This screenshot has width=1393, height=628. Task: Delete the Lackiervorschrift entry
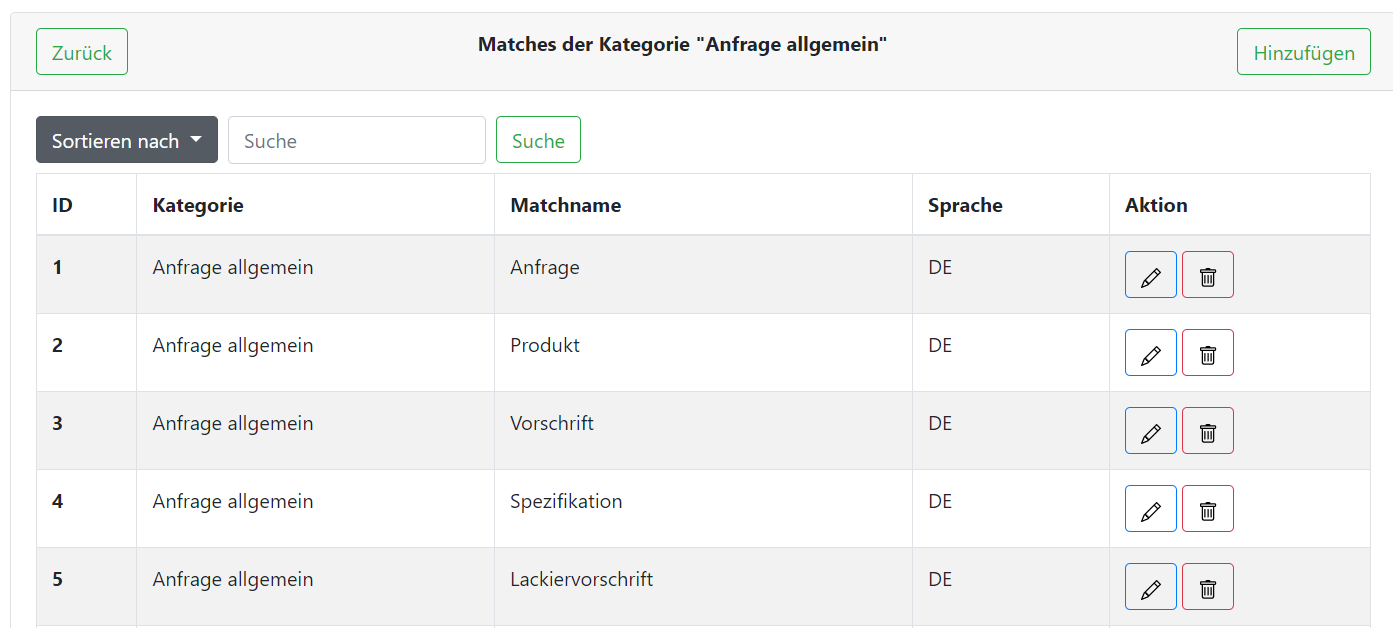click(x=1207, y=587)
